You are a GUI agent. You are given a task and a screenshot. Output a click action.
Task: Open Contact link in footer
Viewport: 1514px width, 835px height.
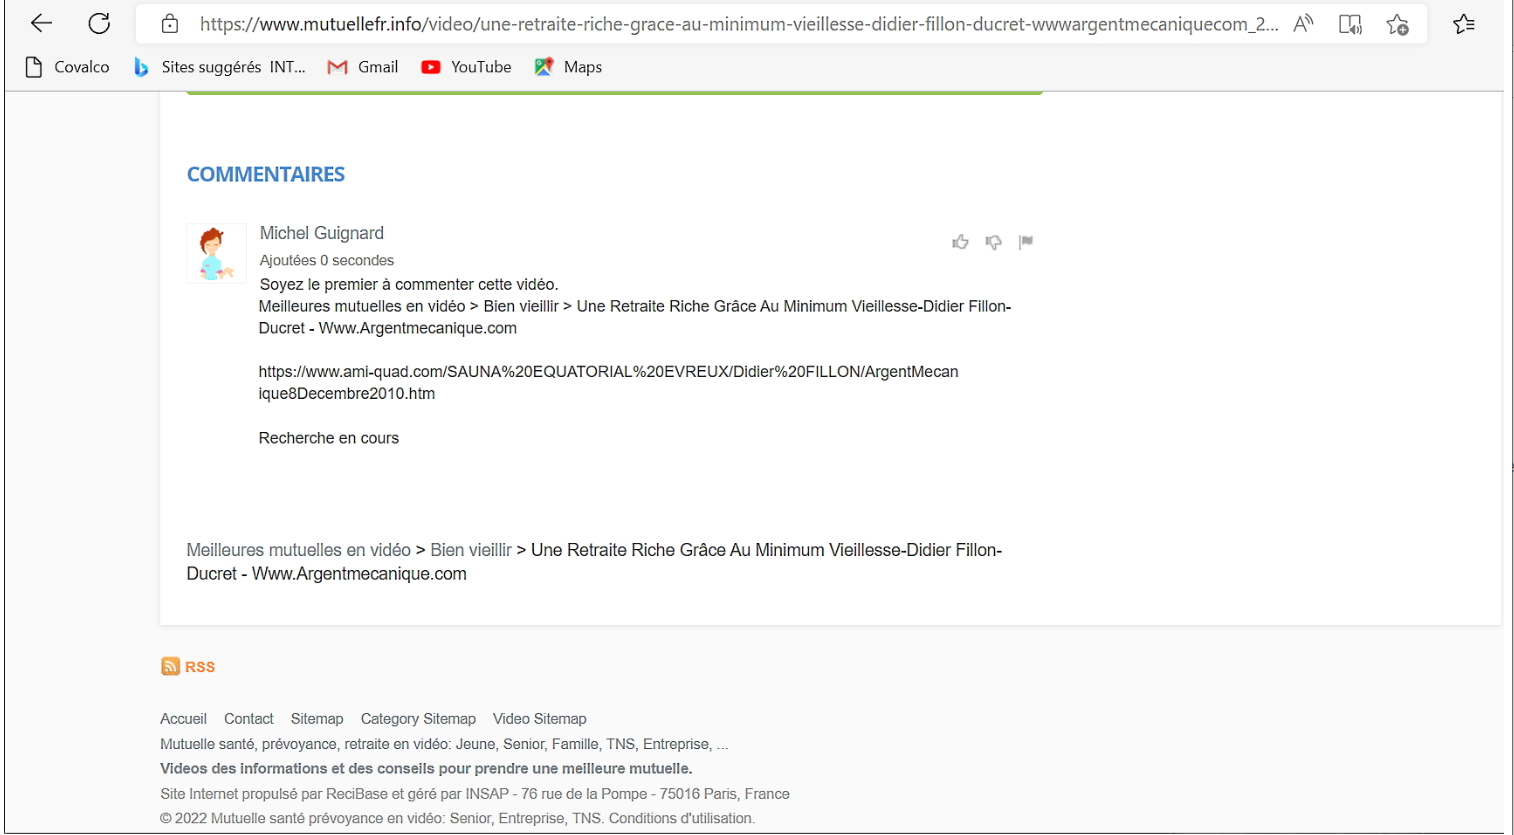(x=248, y=719)
